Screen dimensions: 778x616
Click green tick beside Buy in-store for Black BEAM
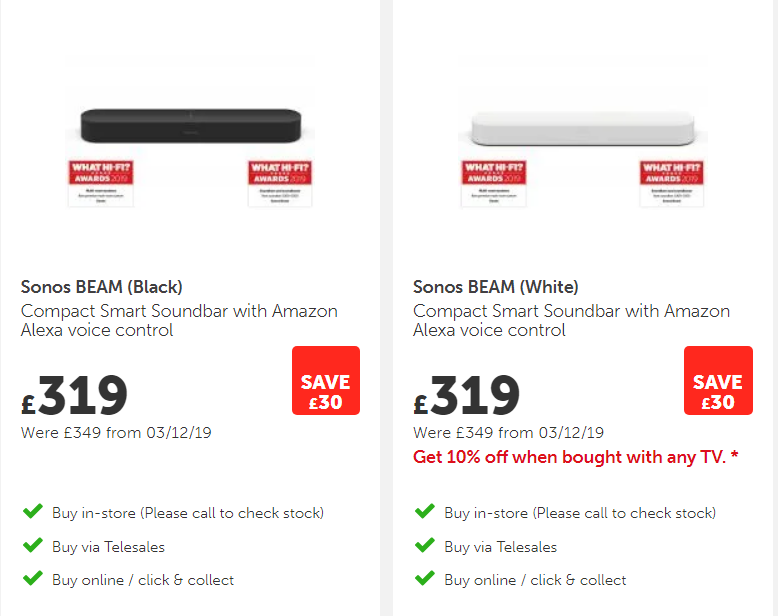coord(32,512)
